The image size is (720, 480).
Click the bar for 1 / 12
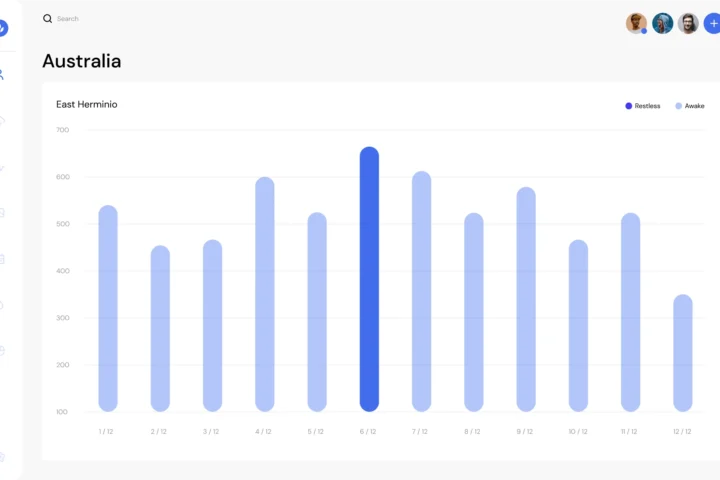point(108,308)
